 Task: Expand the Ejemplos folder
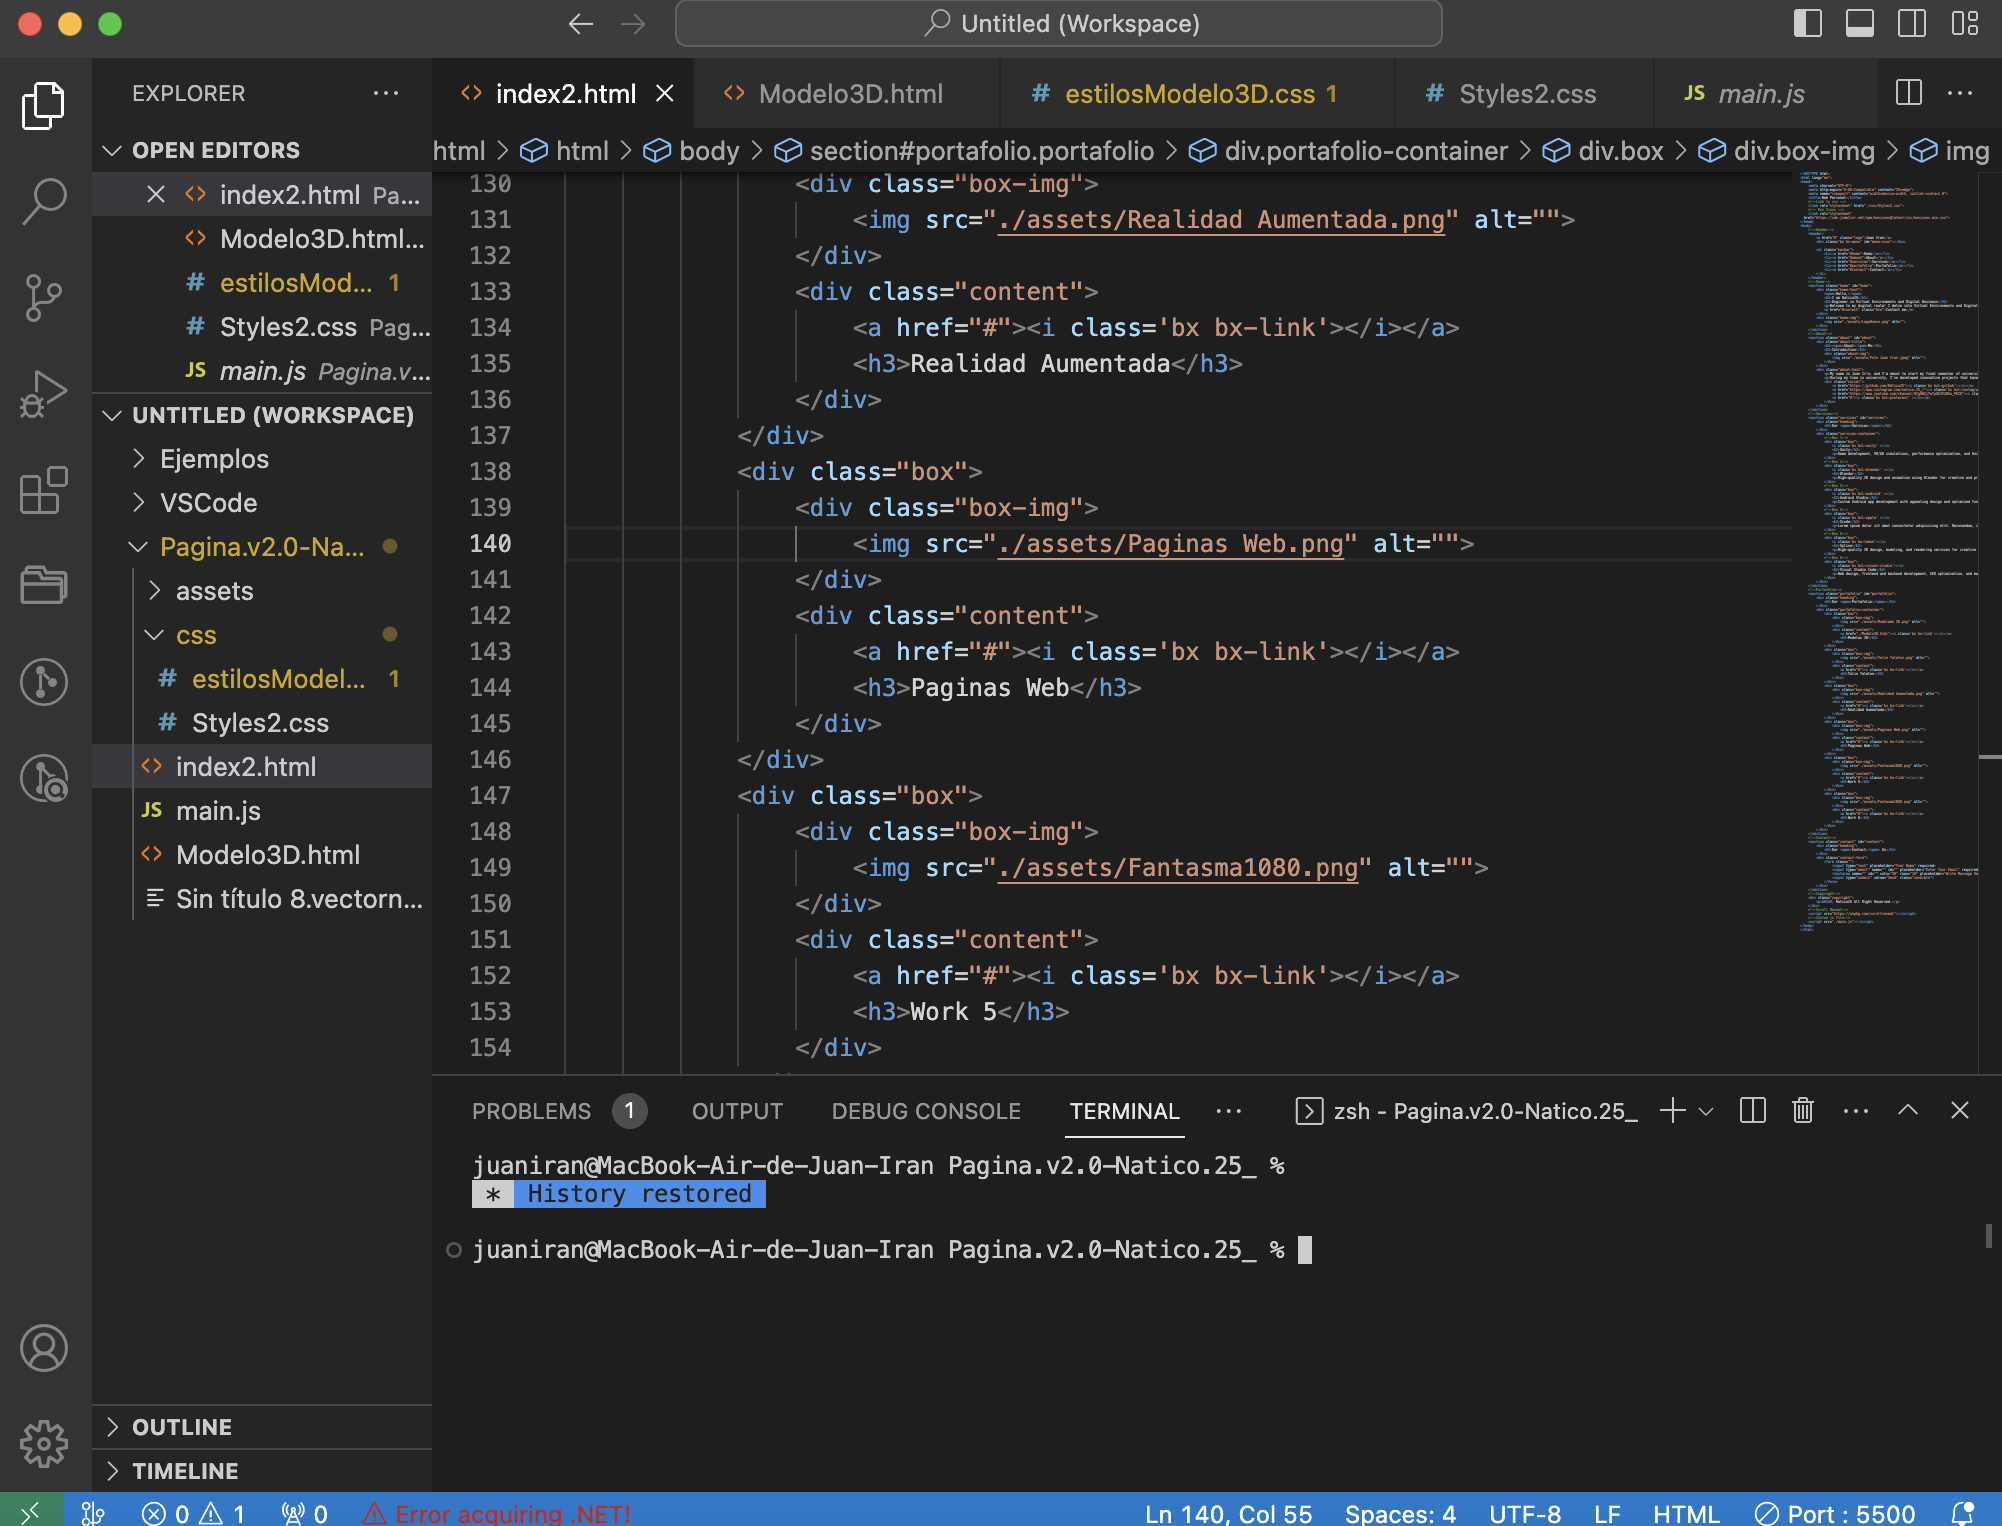click(x=214, y=459)
